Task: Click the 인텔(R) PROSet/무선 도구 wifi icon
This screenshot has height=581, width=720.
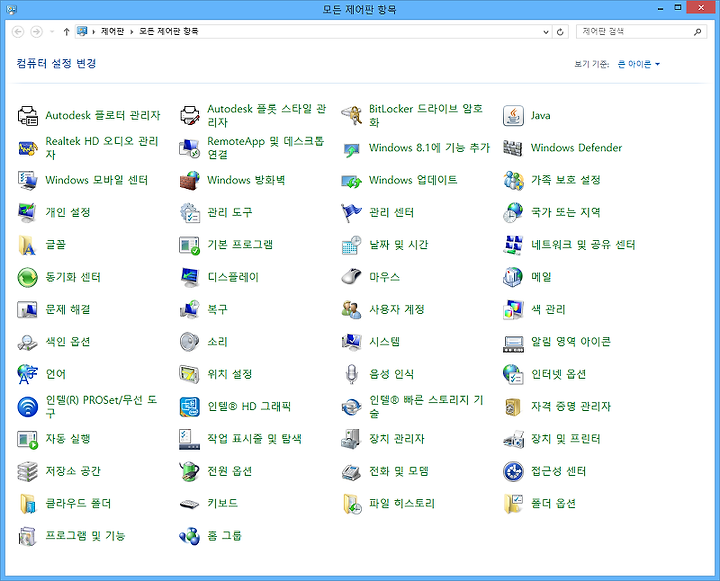Action: (x=28, y=407)
